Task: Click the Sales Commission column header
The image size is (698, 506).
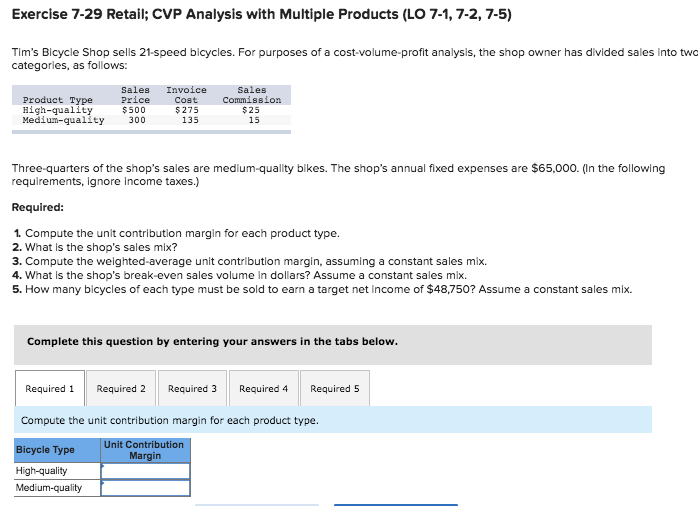Action: click(x=252, y=95)
